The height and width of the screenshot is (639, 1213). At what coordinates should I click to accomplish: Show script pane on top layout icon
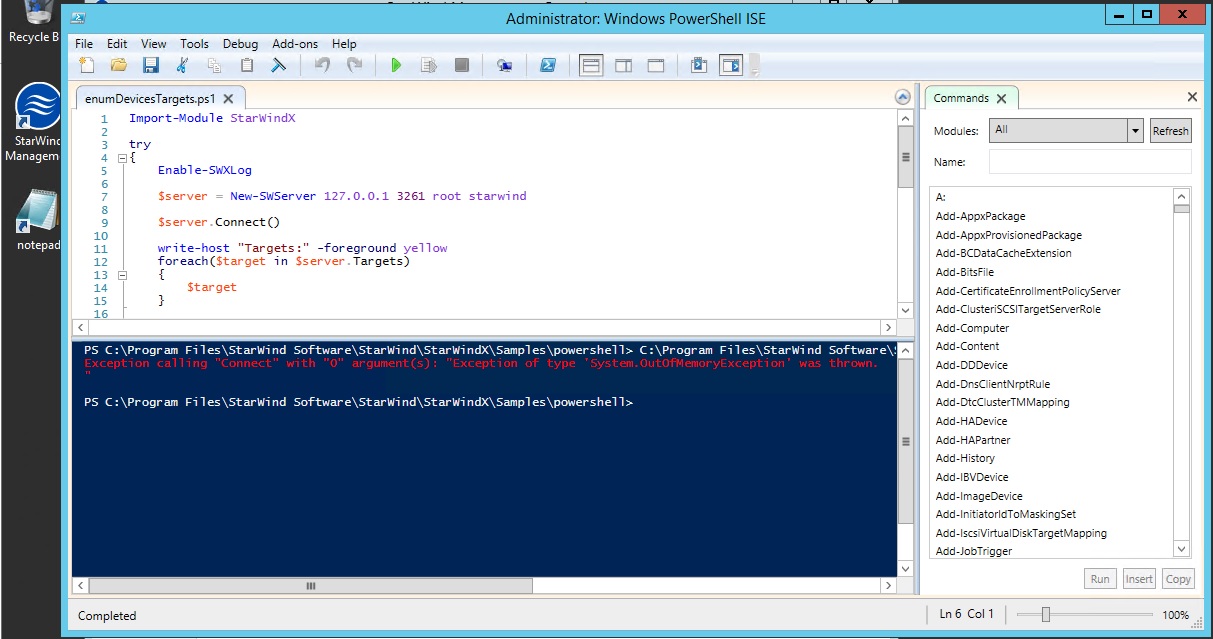point(591,65)
